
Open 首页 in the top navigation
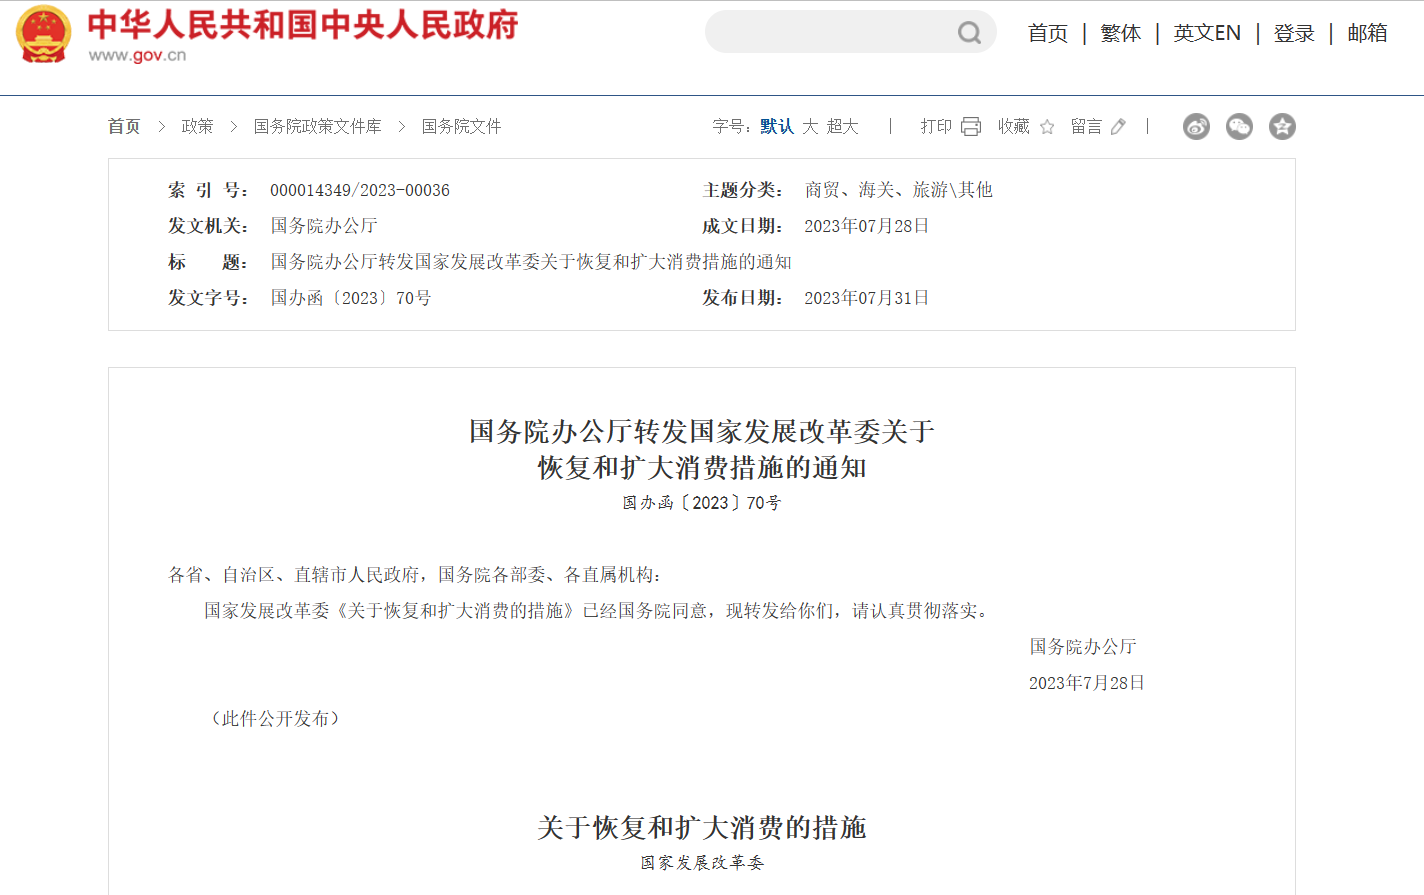pyautogui.click(x=1048, y=33)
